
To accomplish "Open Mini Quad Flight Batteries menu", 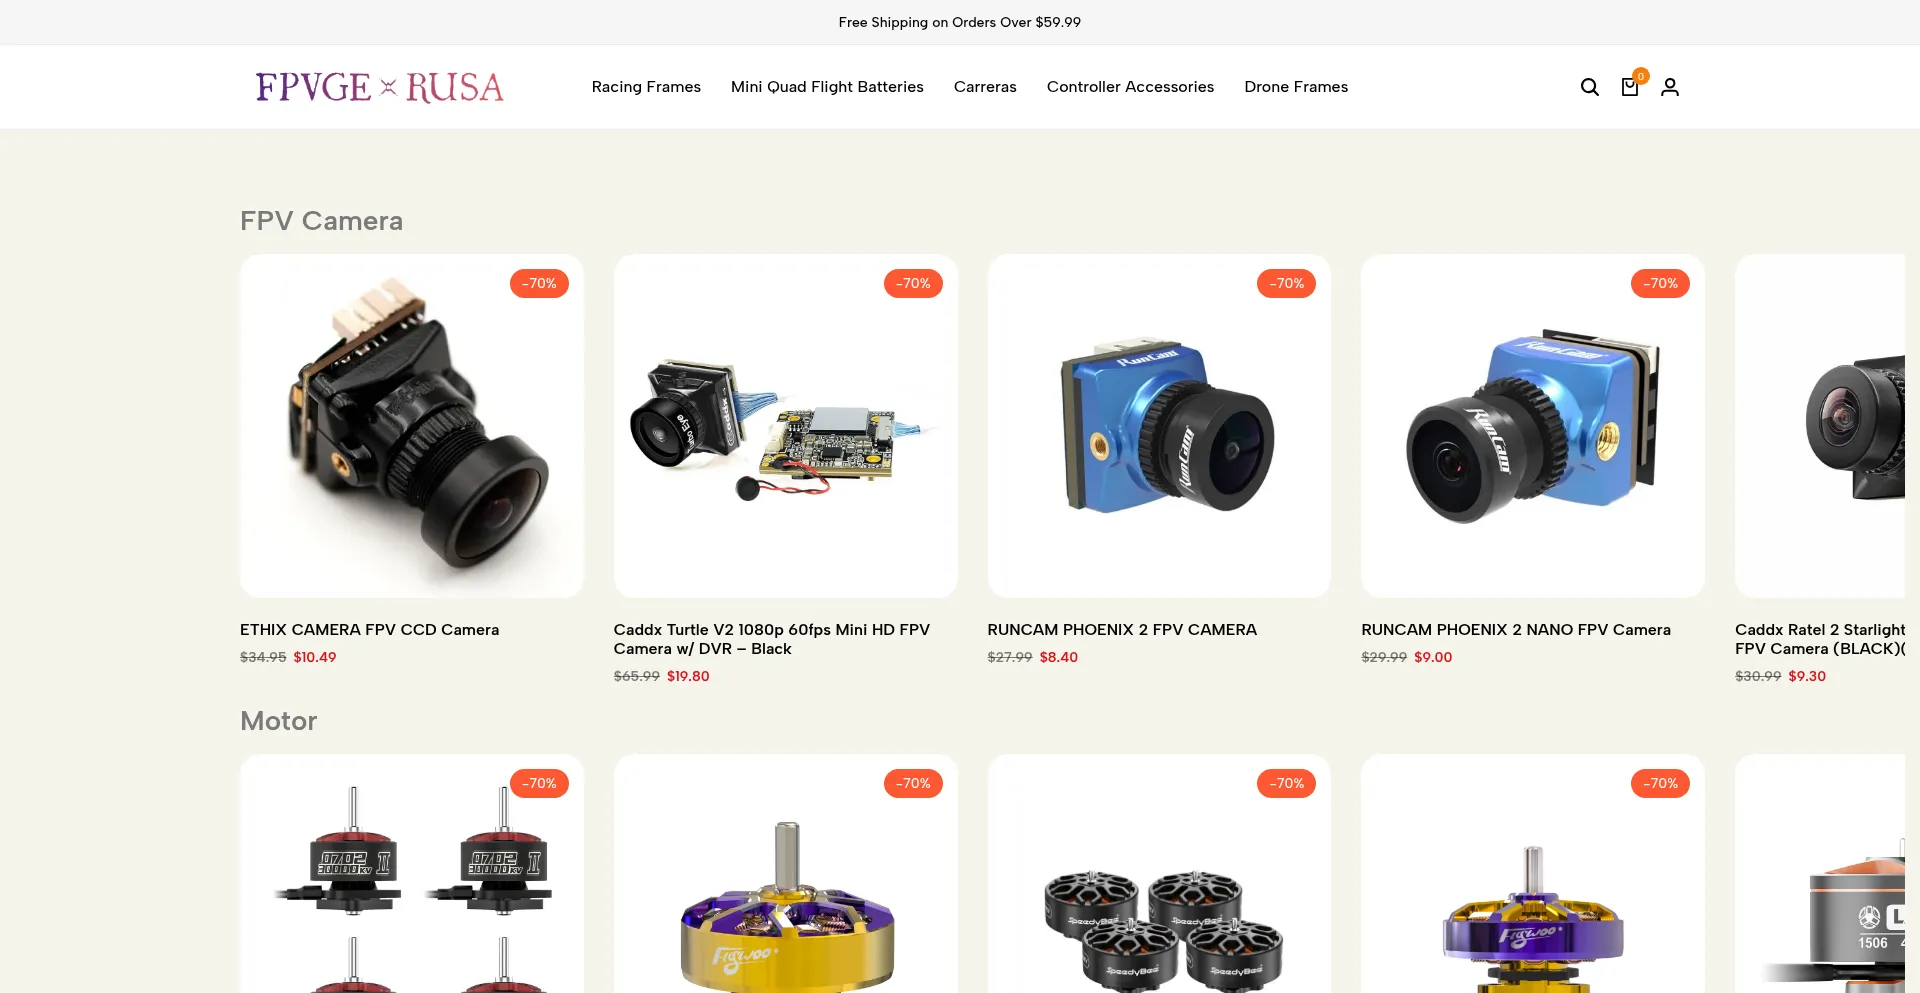I will click(x=827, y=87).
